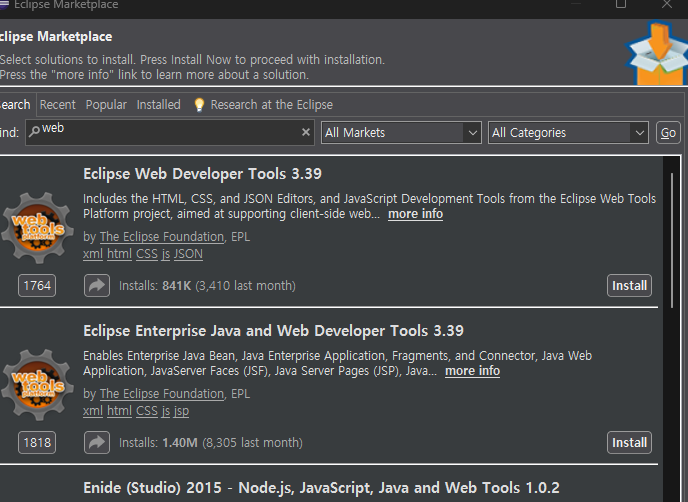Click the Marketplace box banner icon

(x=656, y=54)
